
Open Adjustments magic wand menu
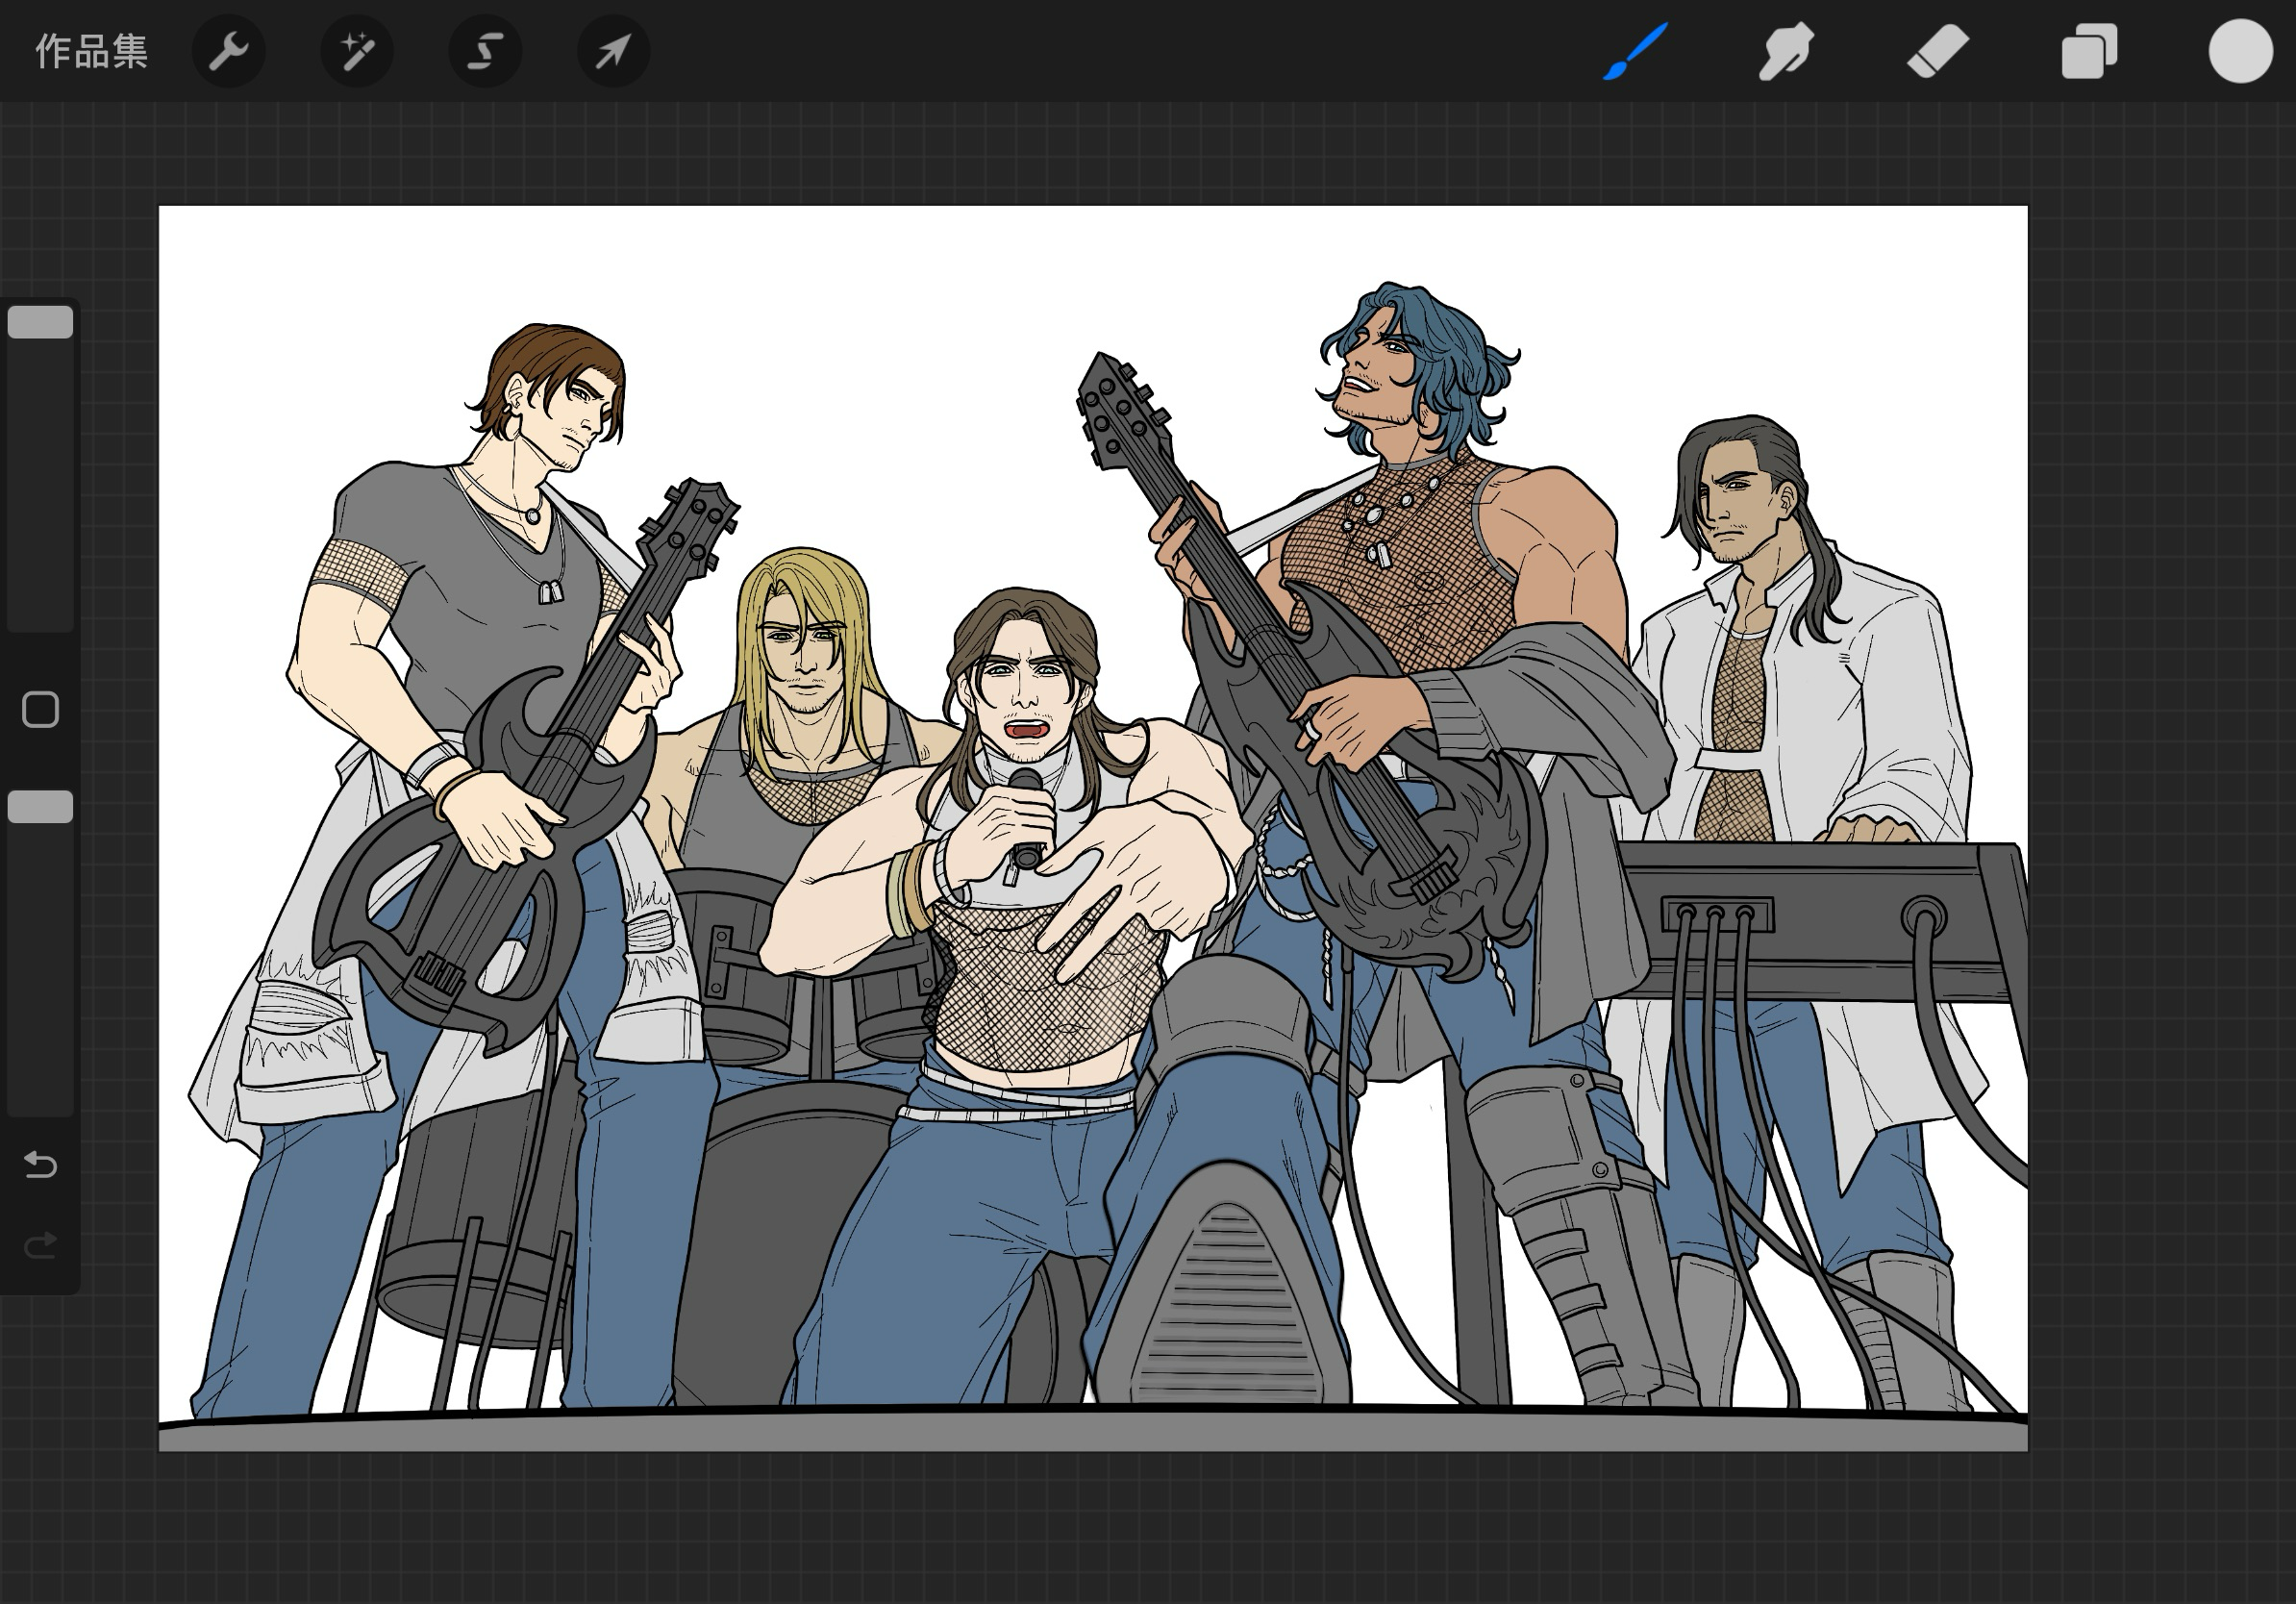pyautogui.click(x=357, y=51)
